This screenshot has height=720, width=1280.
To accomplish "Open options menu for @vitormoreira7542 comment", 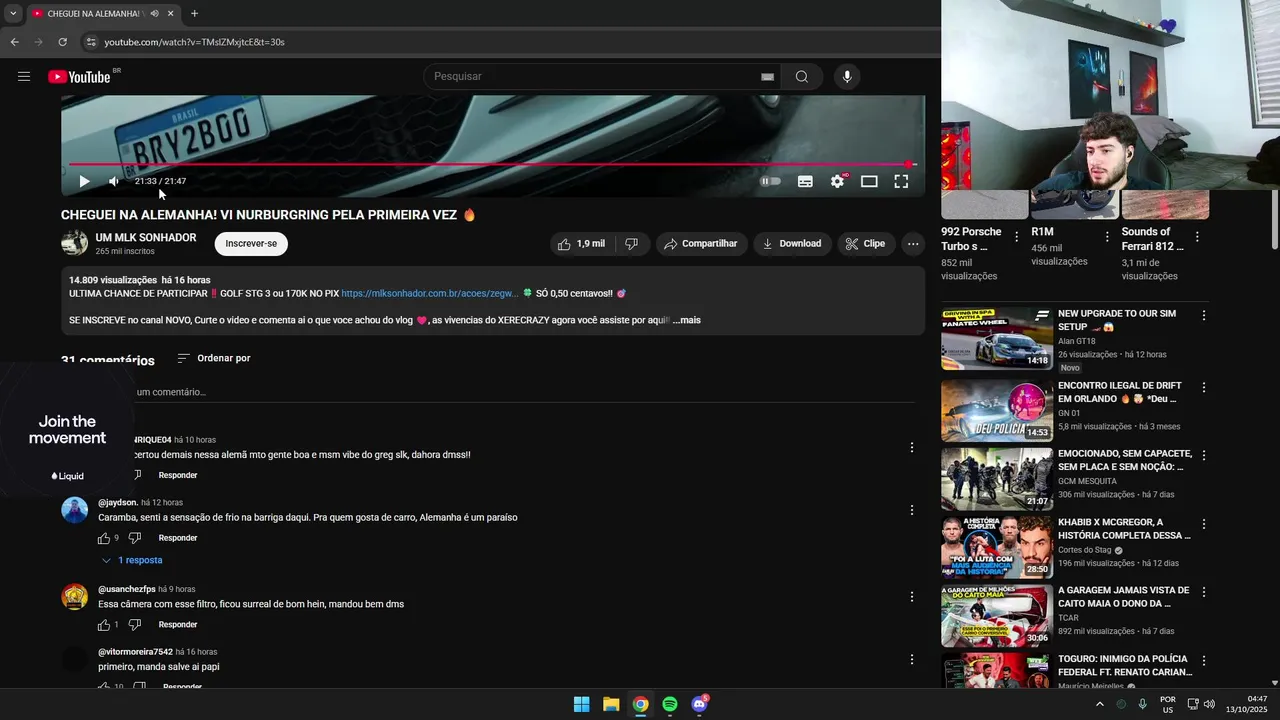I will (x=911, y=659).
